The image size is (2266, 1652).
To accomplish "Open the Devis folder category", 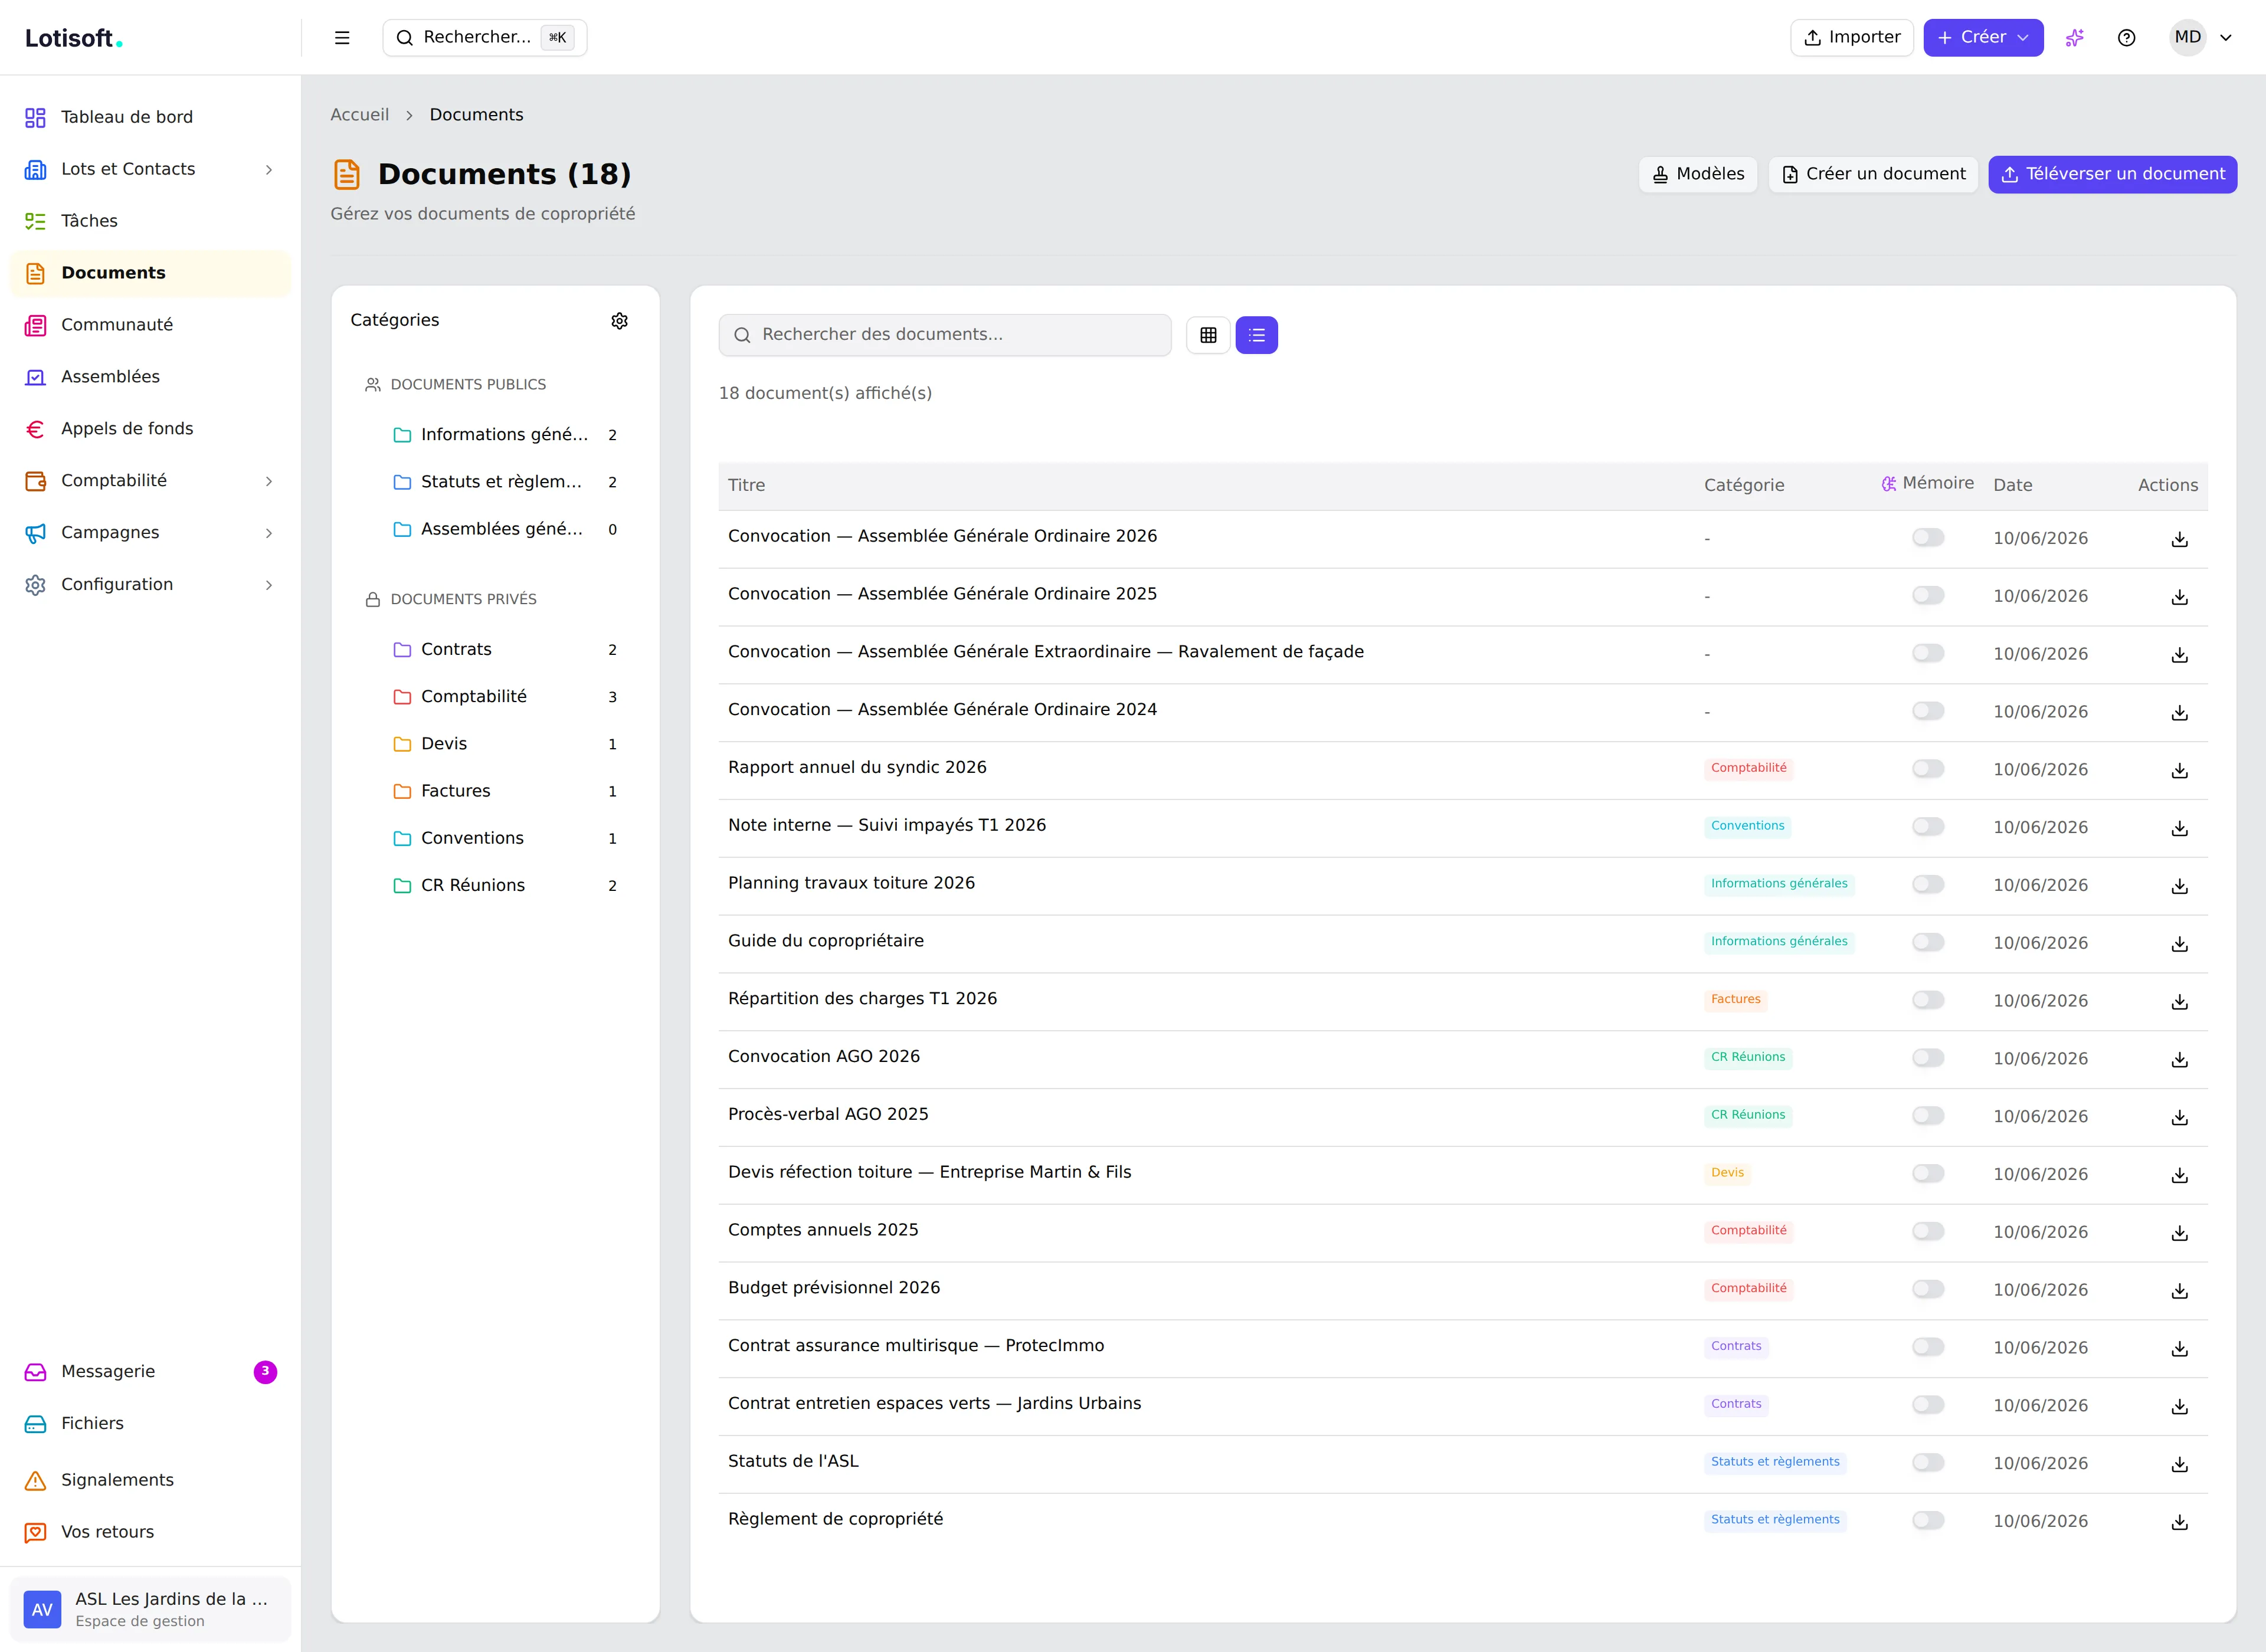I will coord(505,744).
